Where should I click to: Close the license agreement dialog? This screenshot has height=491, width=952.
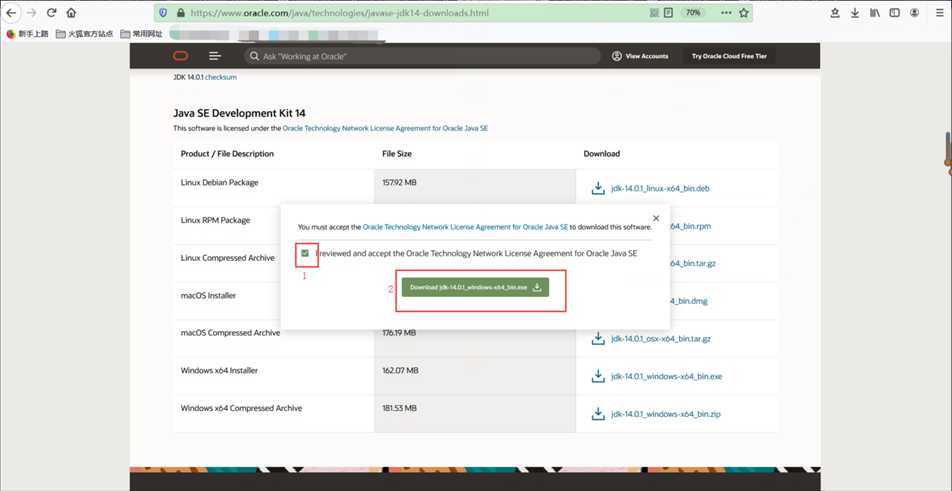(x=656, y=218)
